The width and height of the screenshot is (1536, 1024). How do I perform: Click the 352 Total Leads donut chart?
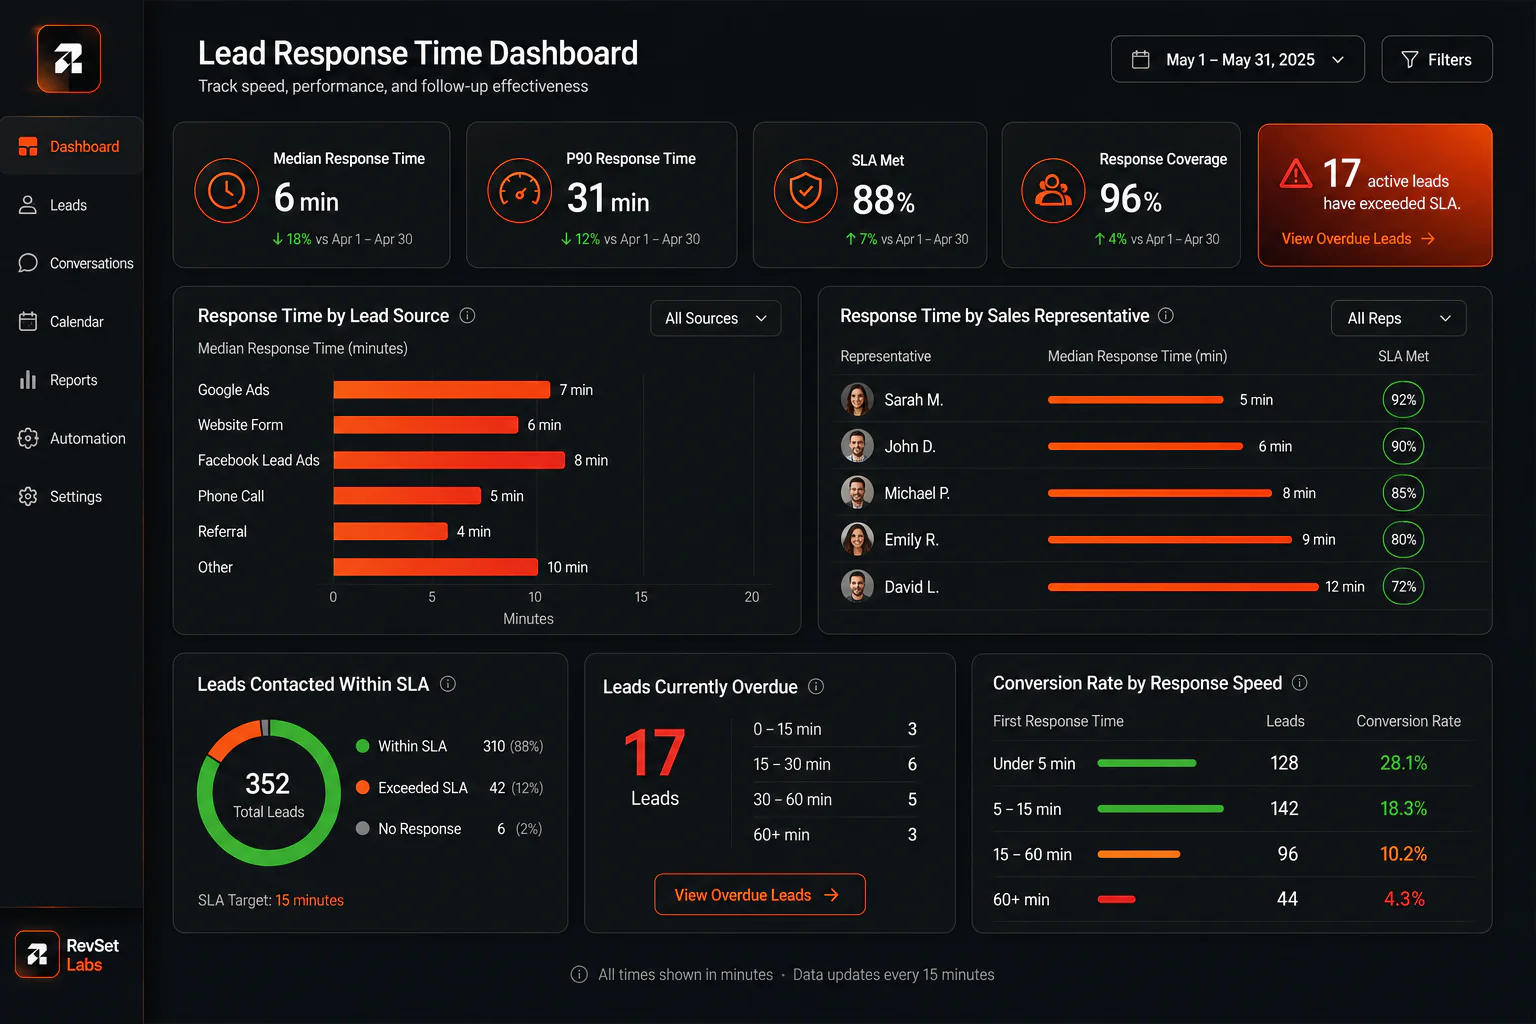coord(269,793)
